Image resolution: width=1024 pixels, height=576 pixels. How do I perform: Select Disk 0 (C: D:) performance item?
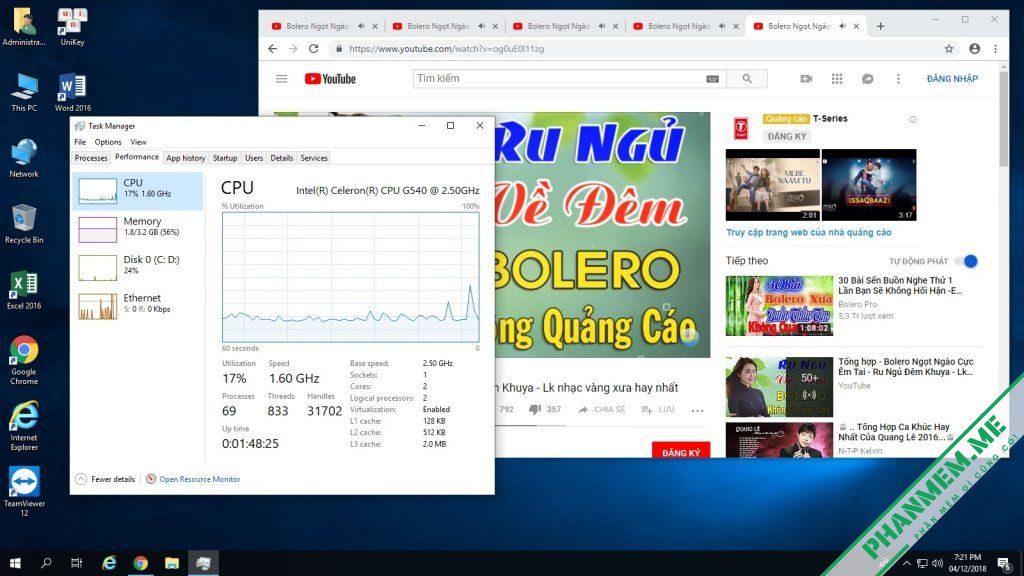tap(138, 266)
